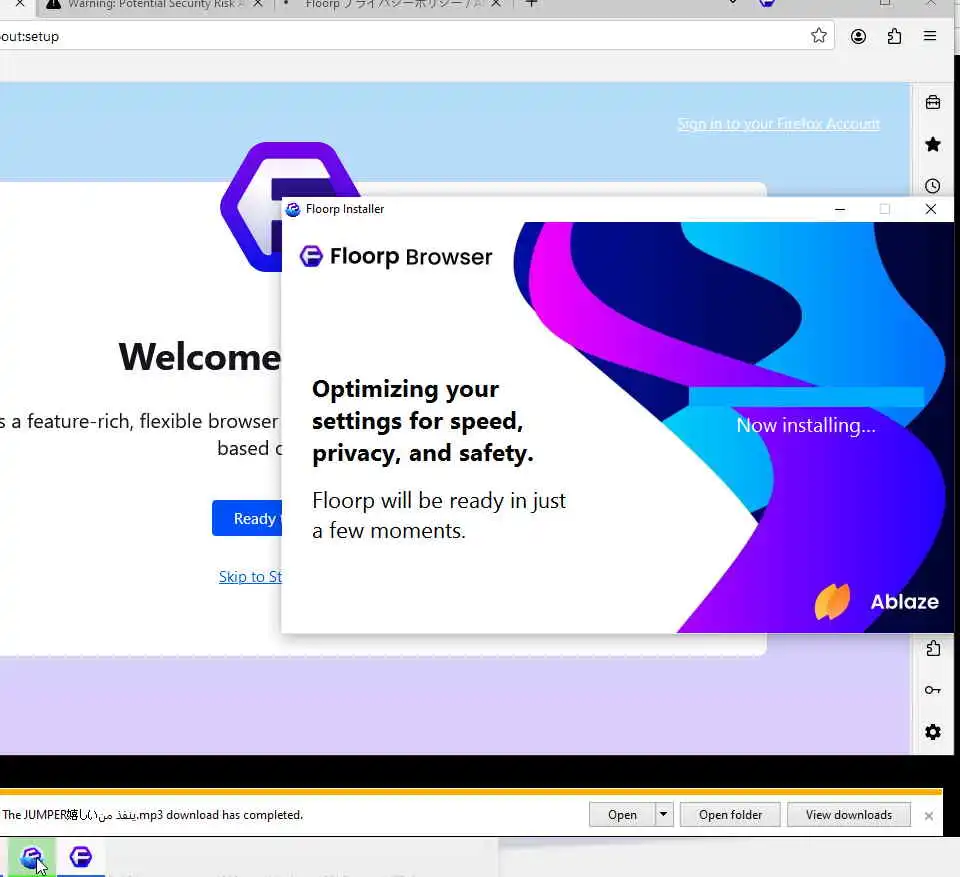Switch to Warning: Potential Security Risk tab
Image resolution: width=960 pixels, height=877 pixels.
pyautogui.click(x=151, y=5)
